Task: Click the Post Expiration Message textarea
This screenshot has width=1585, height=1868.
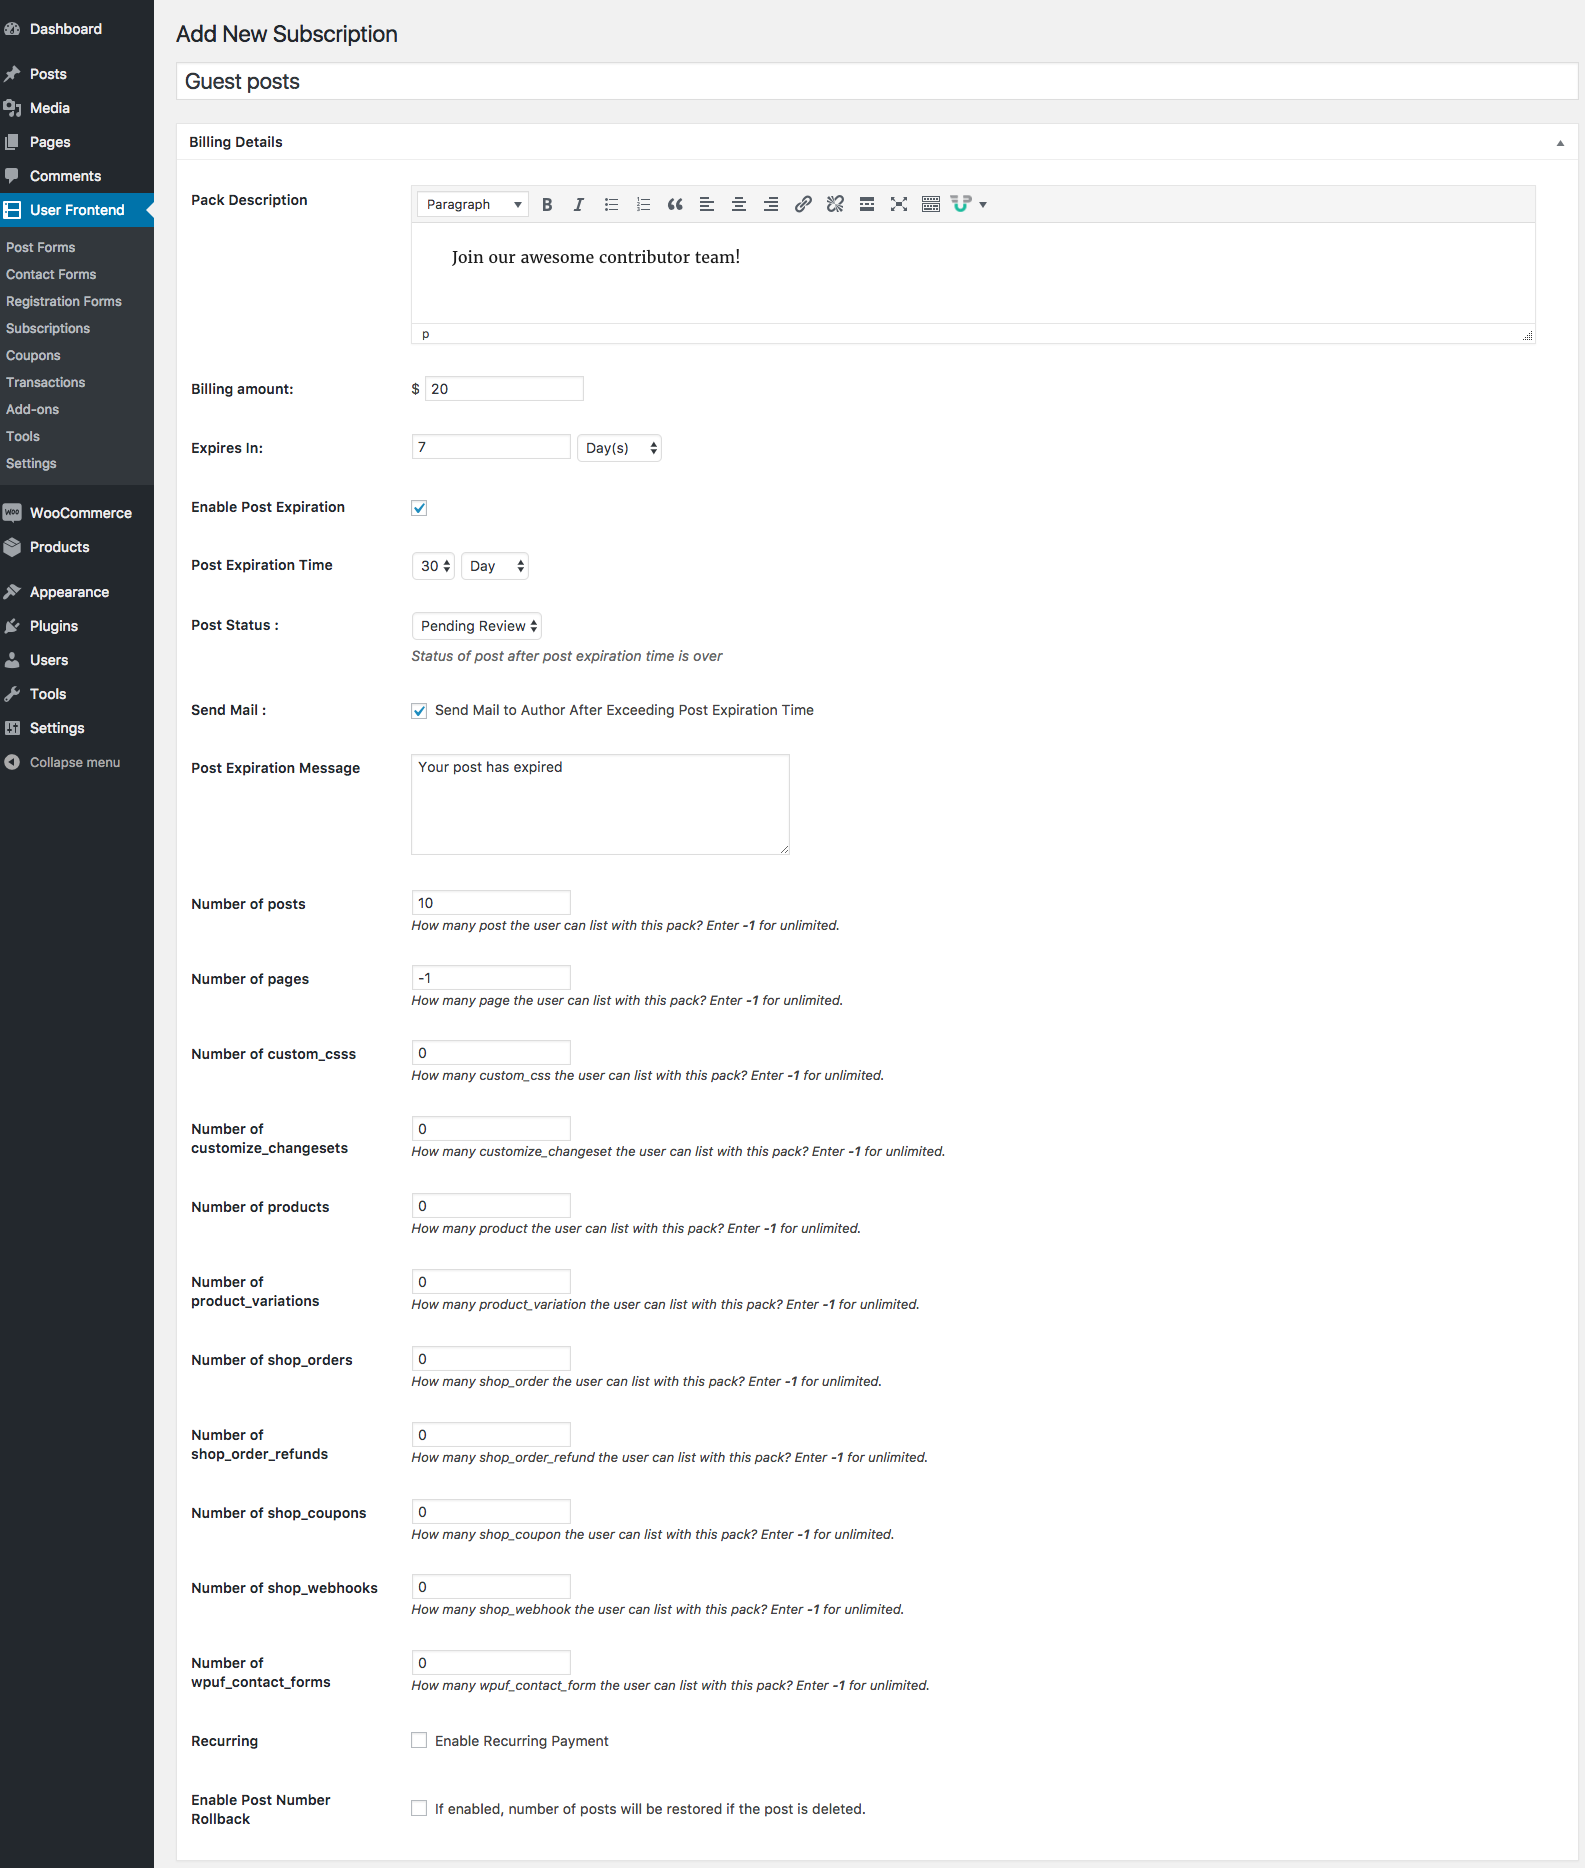Action: tap(600, 804)
